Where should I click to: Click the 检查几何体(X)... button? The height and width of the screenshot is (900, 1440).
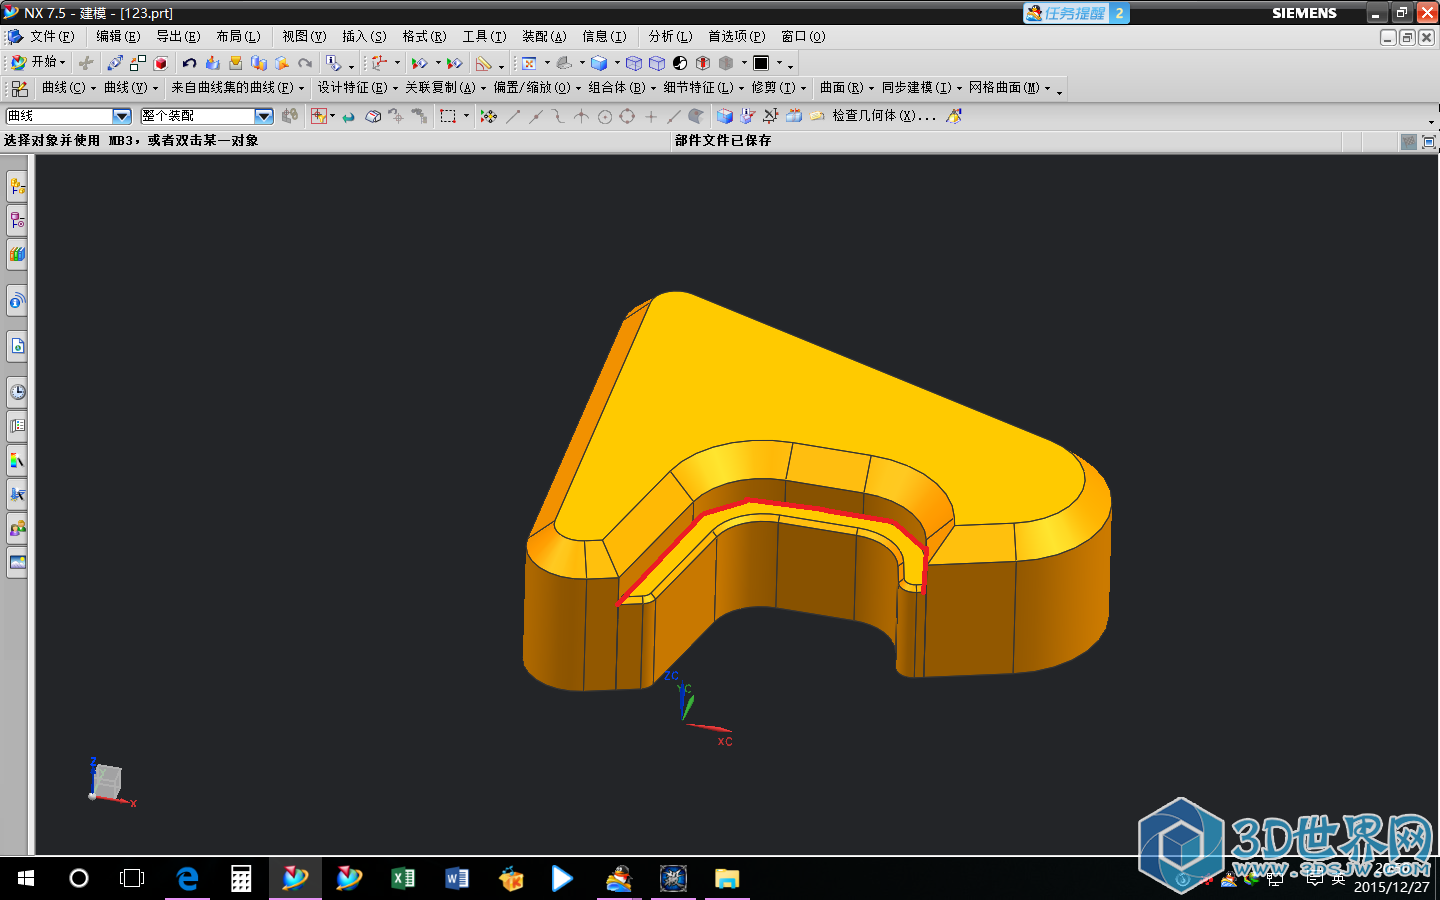(884, 116)
